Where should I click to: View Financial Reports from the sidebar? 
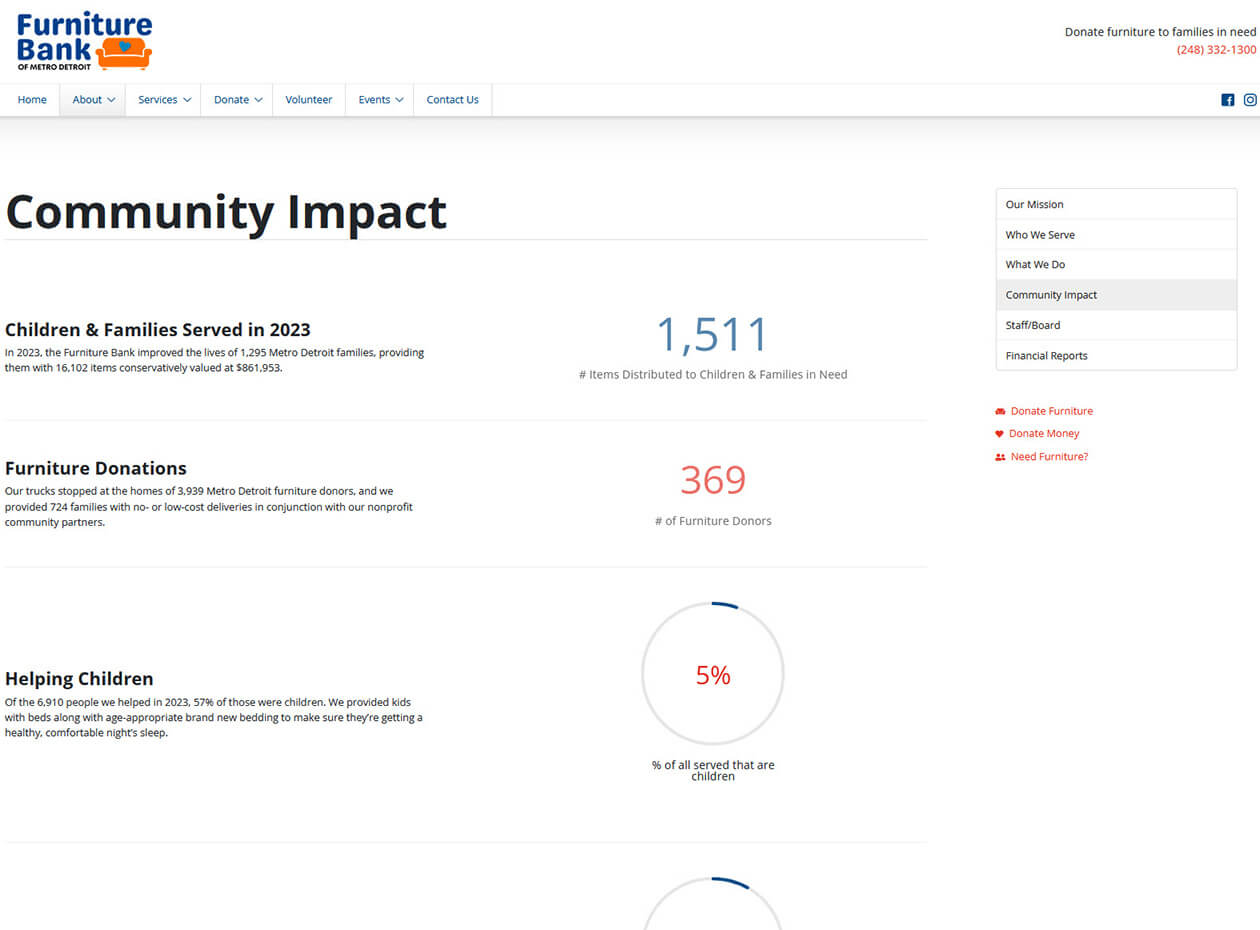[1046, 356]
